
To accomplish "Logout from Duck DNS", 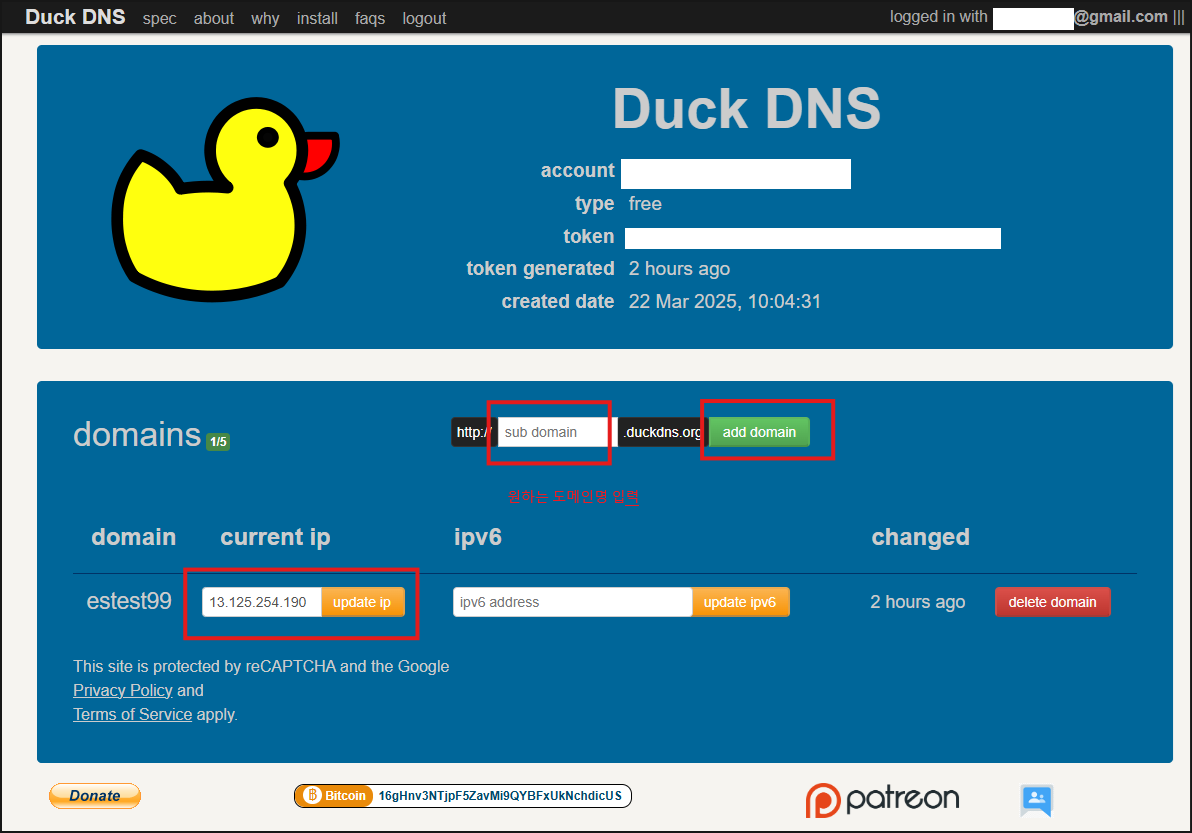I will click(x=423, y=18).
